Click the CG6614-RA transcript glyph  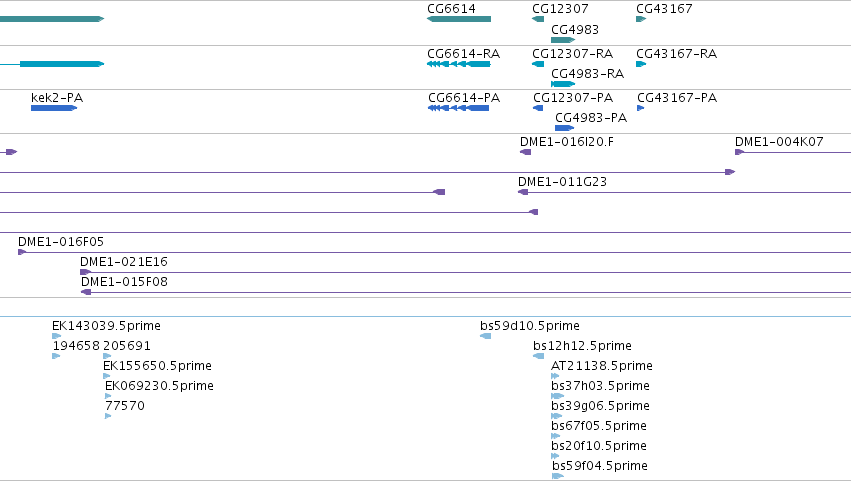click(x=459, y=64)
